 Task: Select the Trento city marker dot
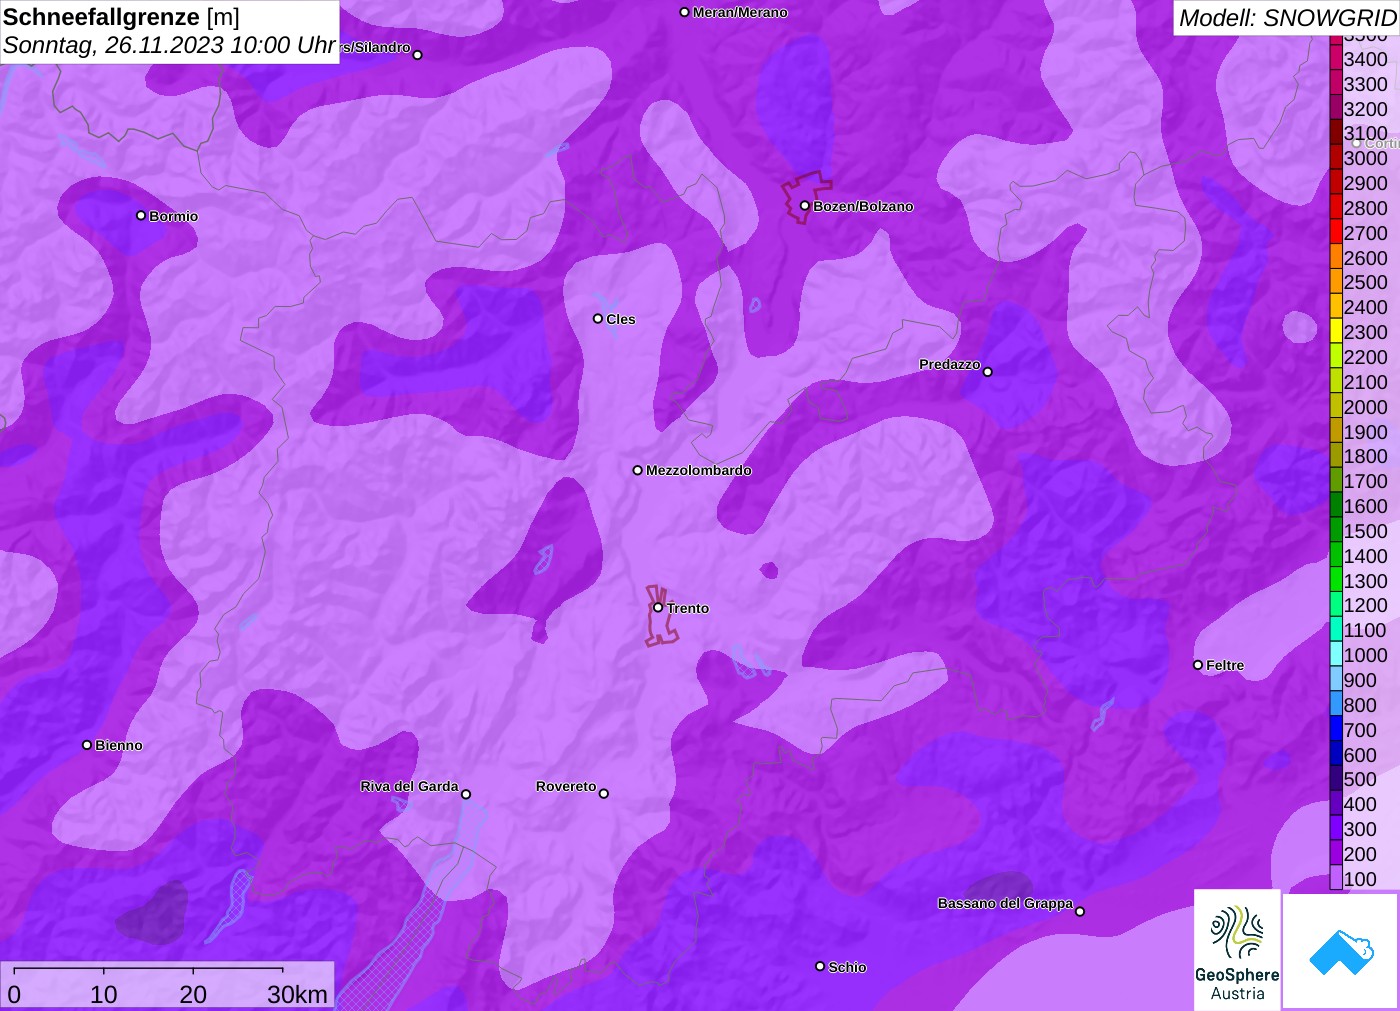[x=658, y=607]
